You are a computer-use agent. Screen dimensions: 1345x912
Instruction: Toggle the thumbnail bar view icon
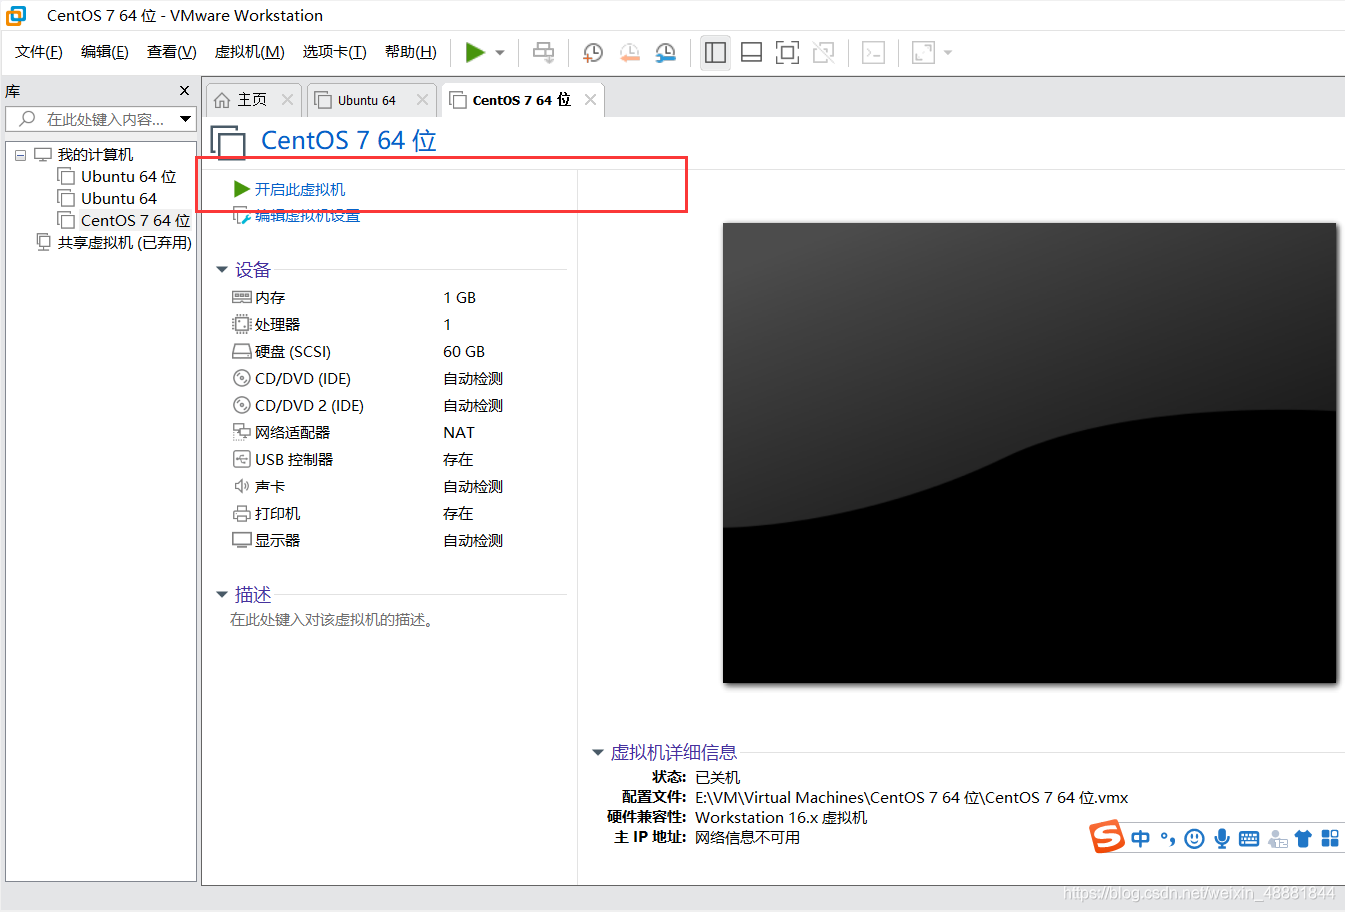tap(751, 52)
